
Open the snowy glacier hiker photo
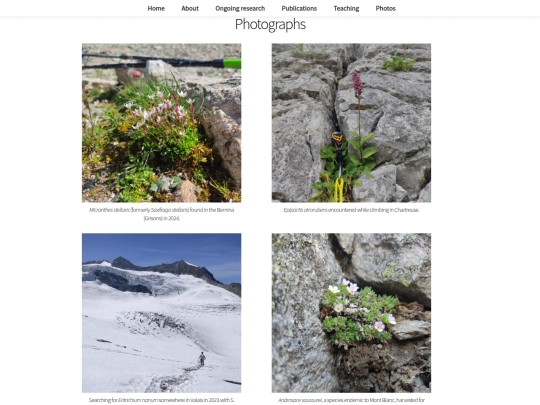tap(162, 313)
